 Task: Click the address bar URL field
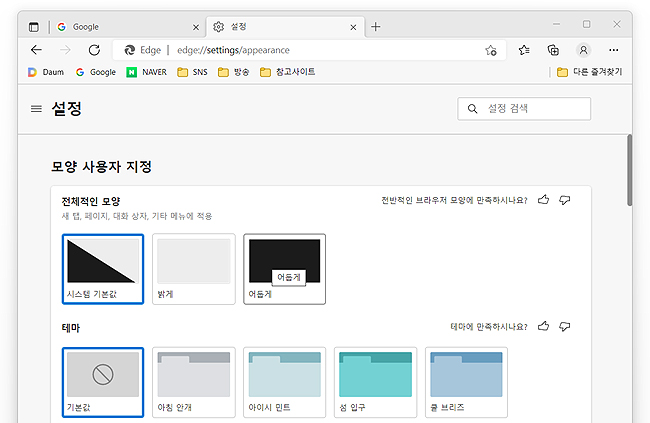click(309, 50)
